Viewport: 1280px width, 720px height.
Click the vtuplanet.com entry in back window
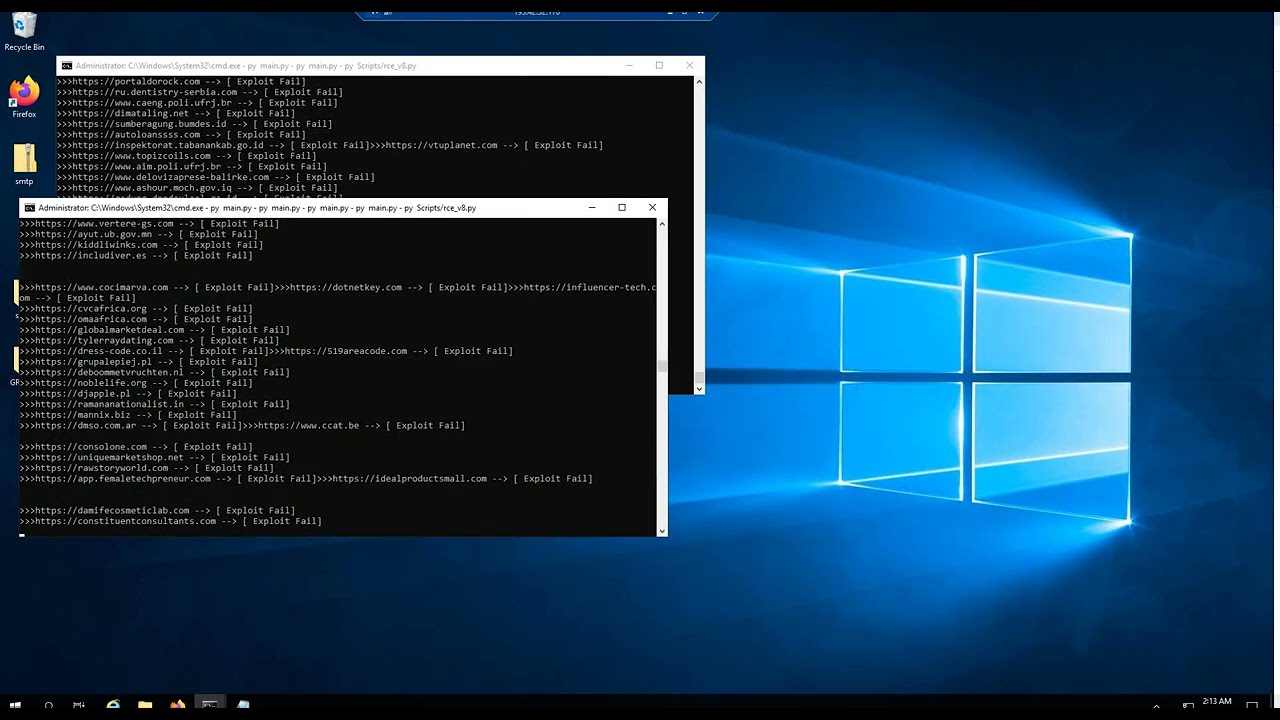coord(486,145)
